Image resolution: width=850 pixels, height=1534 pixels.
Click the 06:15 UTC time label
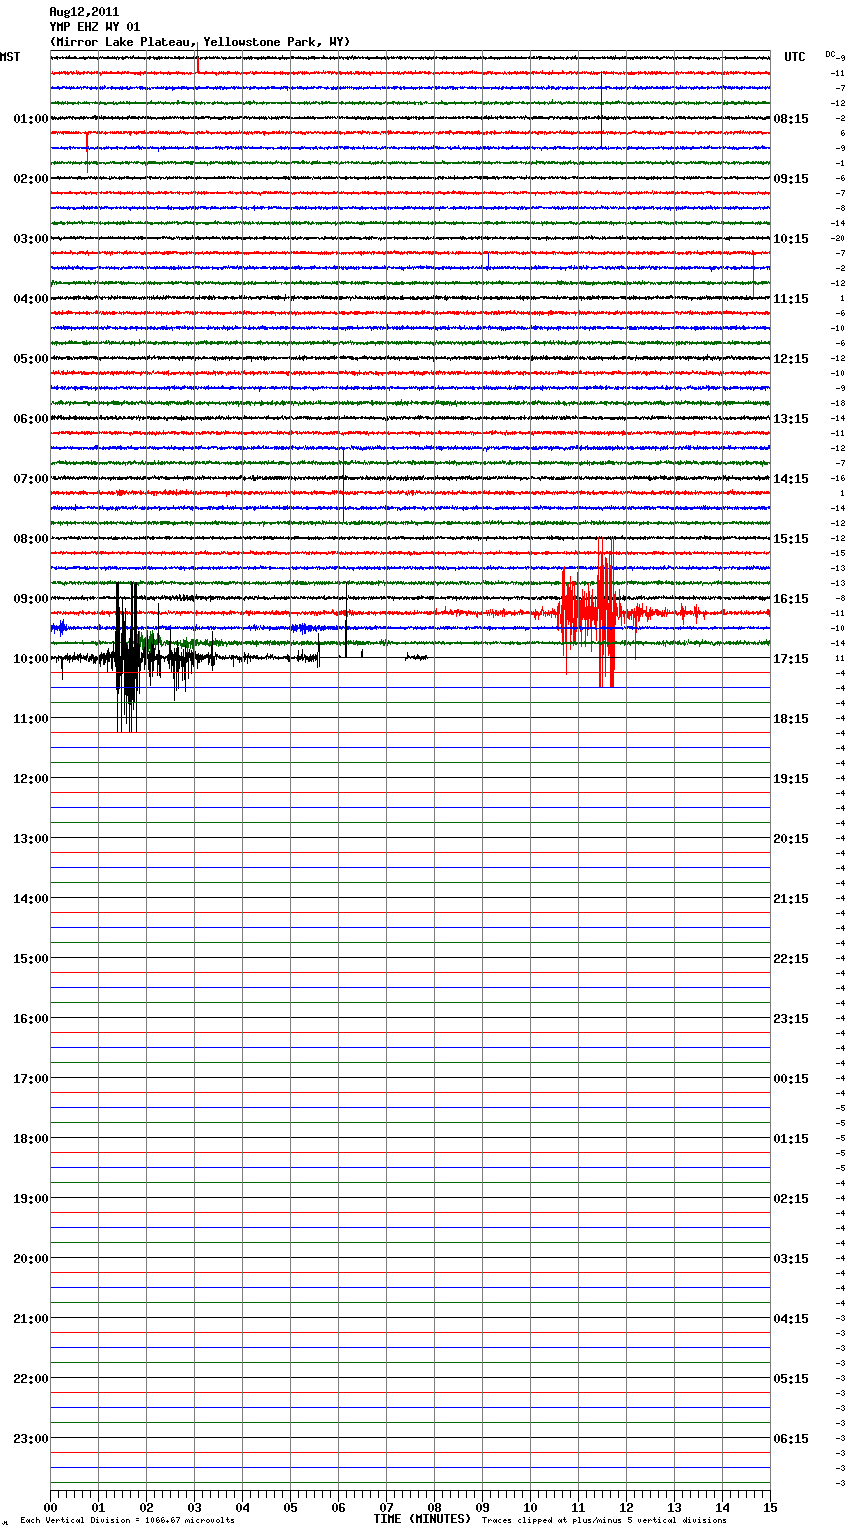tap(791, 1439)
